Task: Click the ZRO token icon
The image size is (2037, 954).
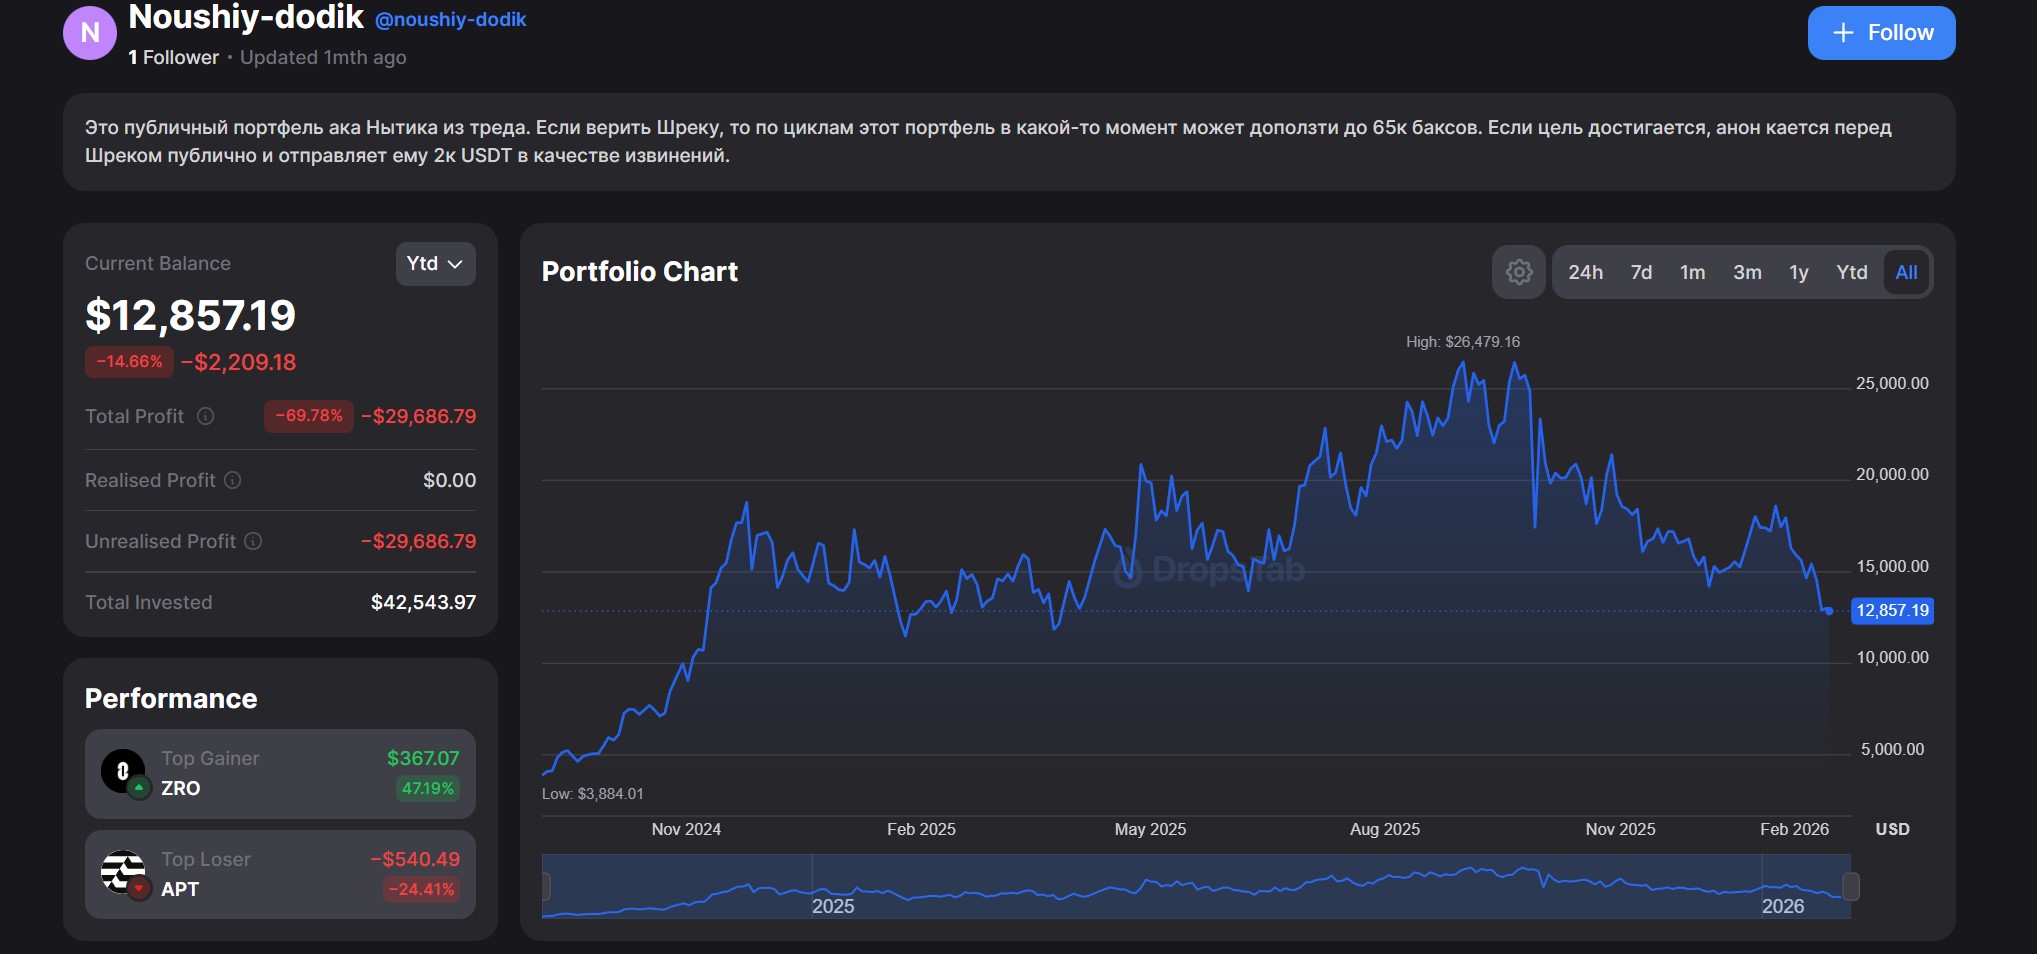Action: click(x=124, y=772)
